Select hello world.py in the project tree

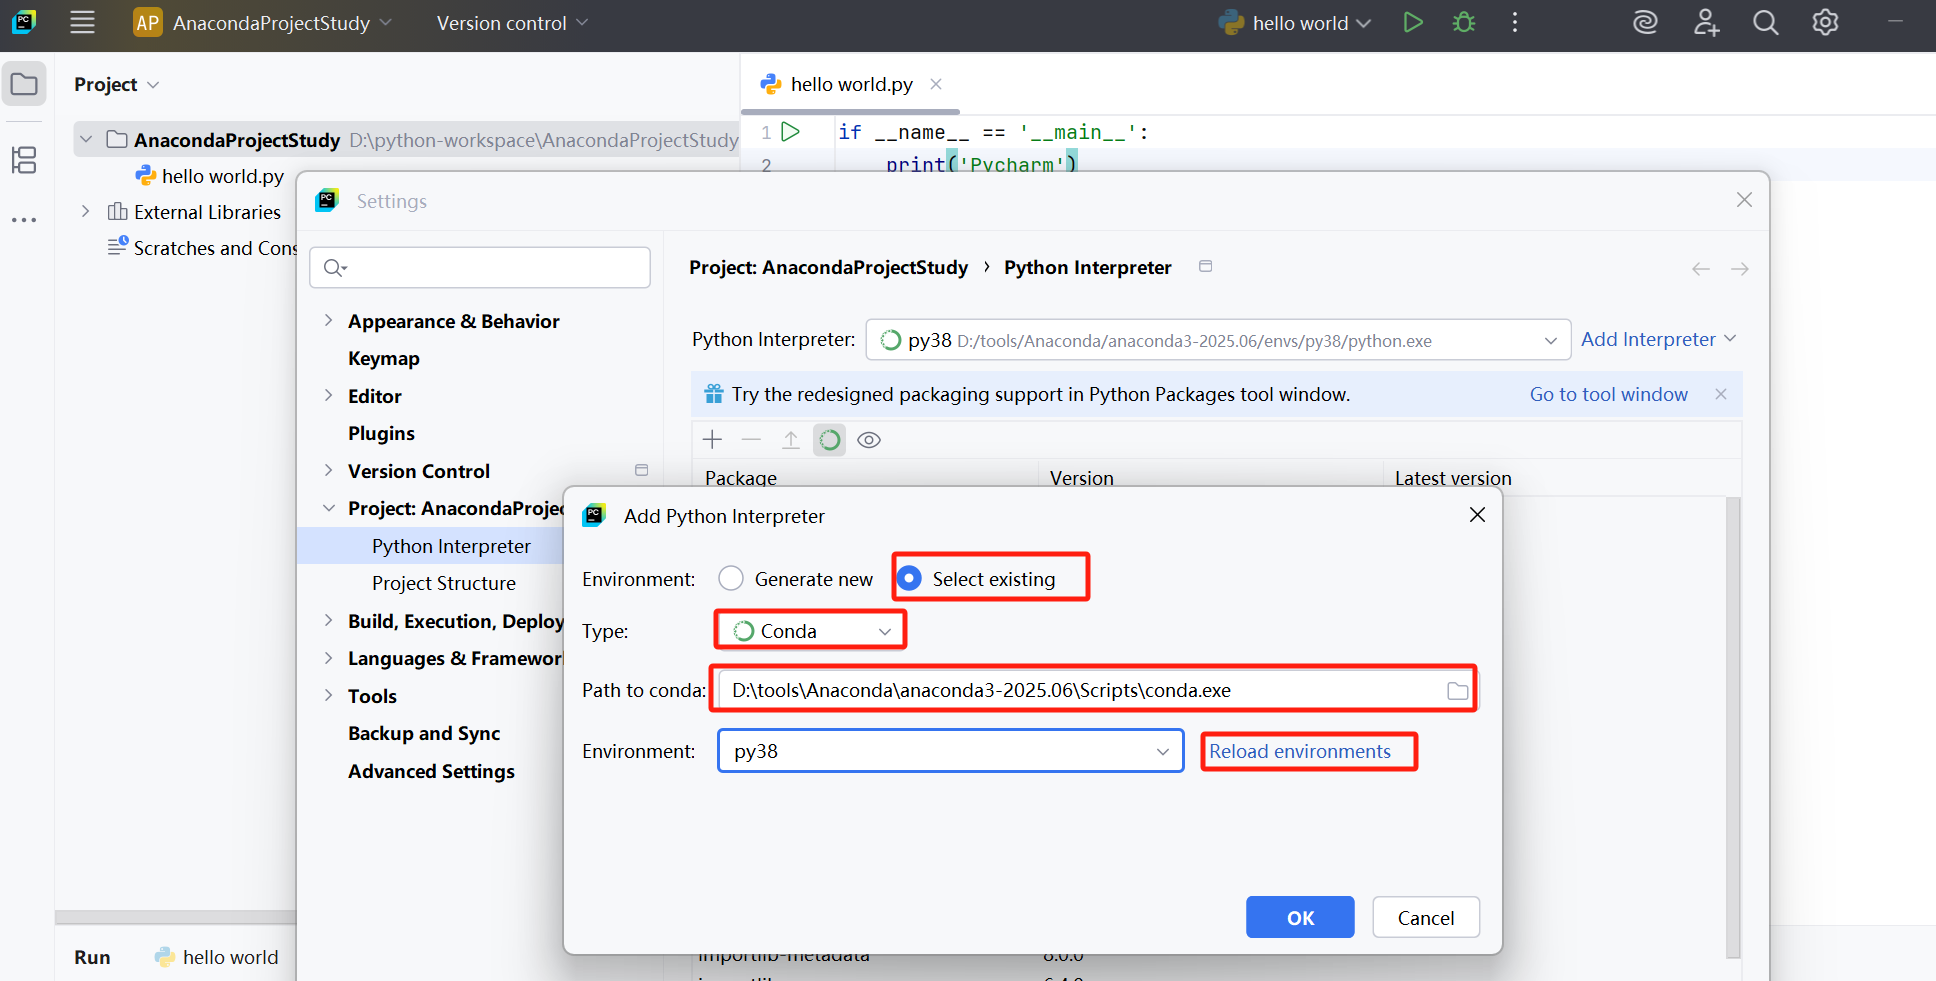[x=210, y=176]
